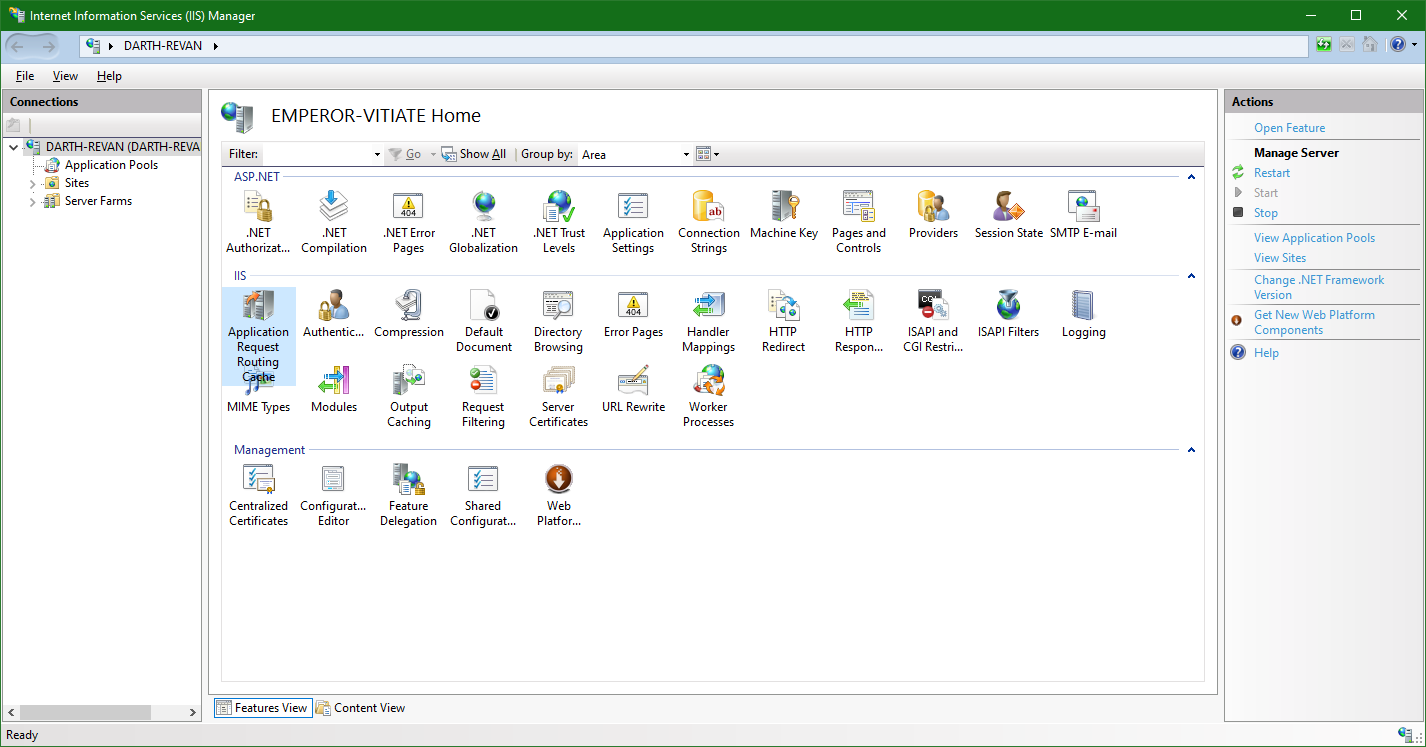Open Session State settings

[1007, 215]
